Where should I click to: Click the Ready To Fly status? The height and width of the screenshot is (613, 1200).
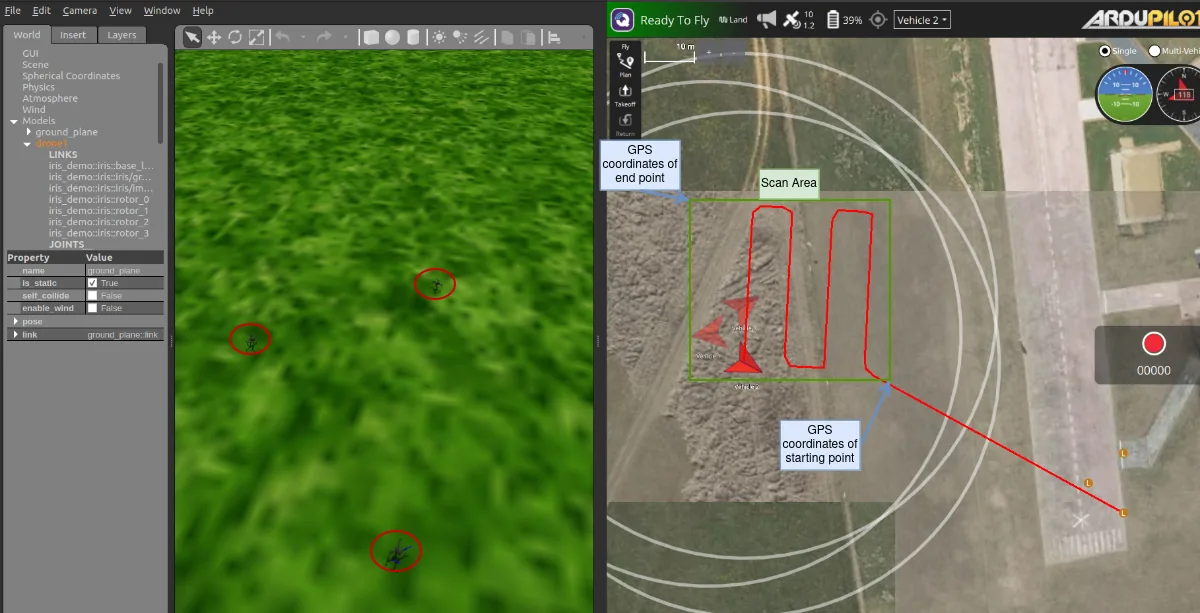tap(674, 20)
